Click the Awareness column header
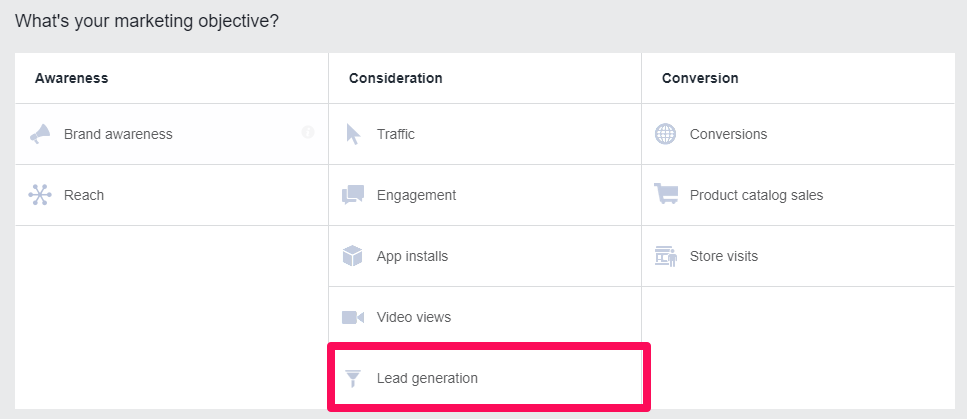The height and width of the screenshot is (419, 967). 71,78
